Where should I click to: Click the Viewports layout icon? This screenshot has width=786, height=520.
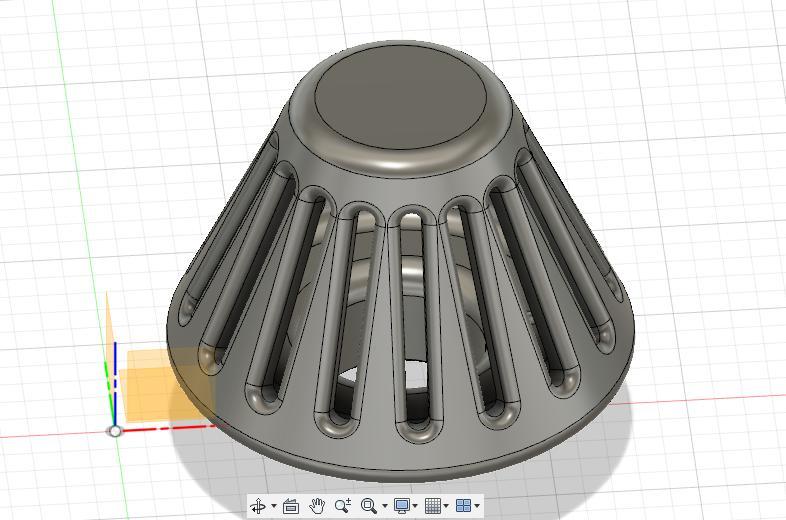pyautogui.click(x=464, y=506)
